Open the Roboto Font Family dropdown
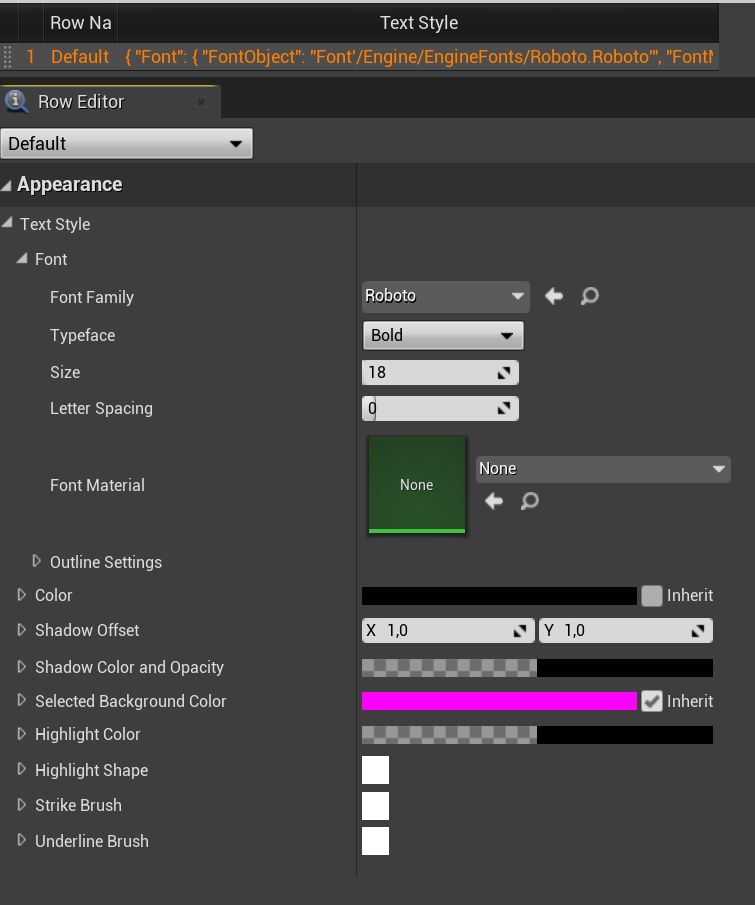755x905 pixels. [x=446, y=296]
